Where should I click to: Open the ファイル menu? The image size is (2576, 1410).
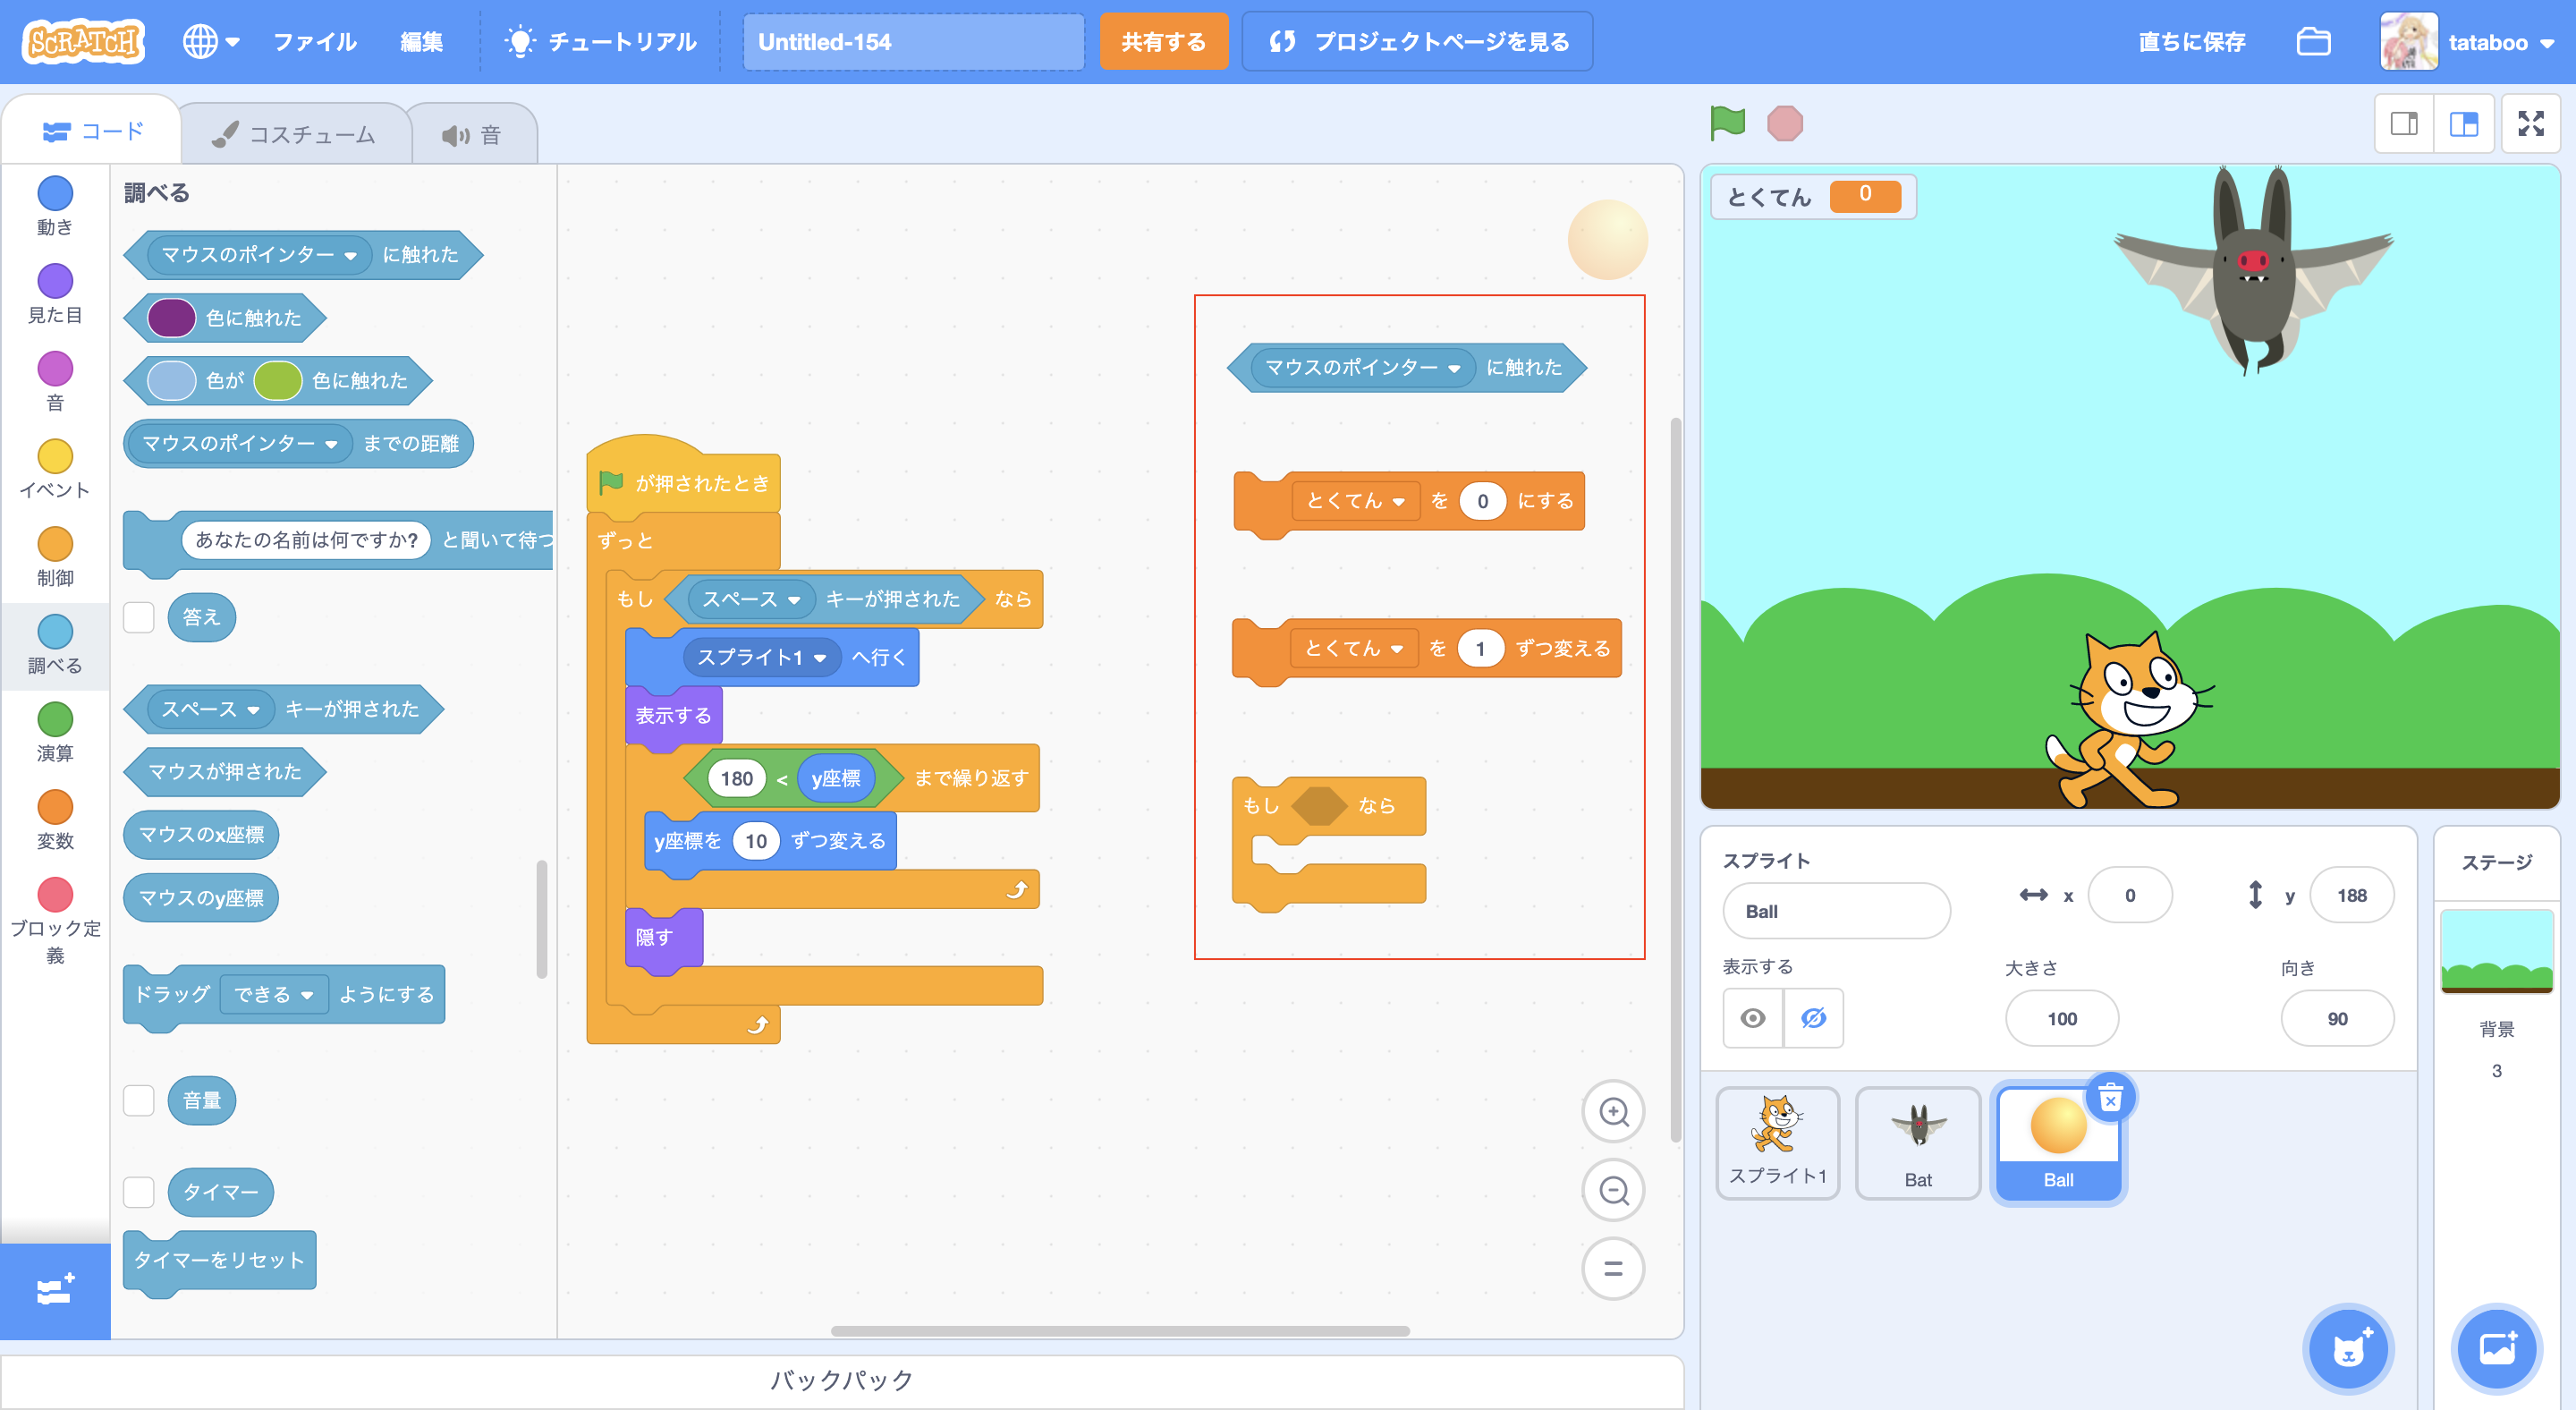[x=315, y=42]
